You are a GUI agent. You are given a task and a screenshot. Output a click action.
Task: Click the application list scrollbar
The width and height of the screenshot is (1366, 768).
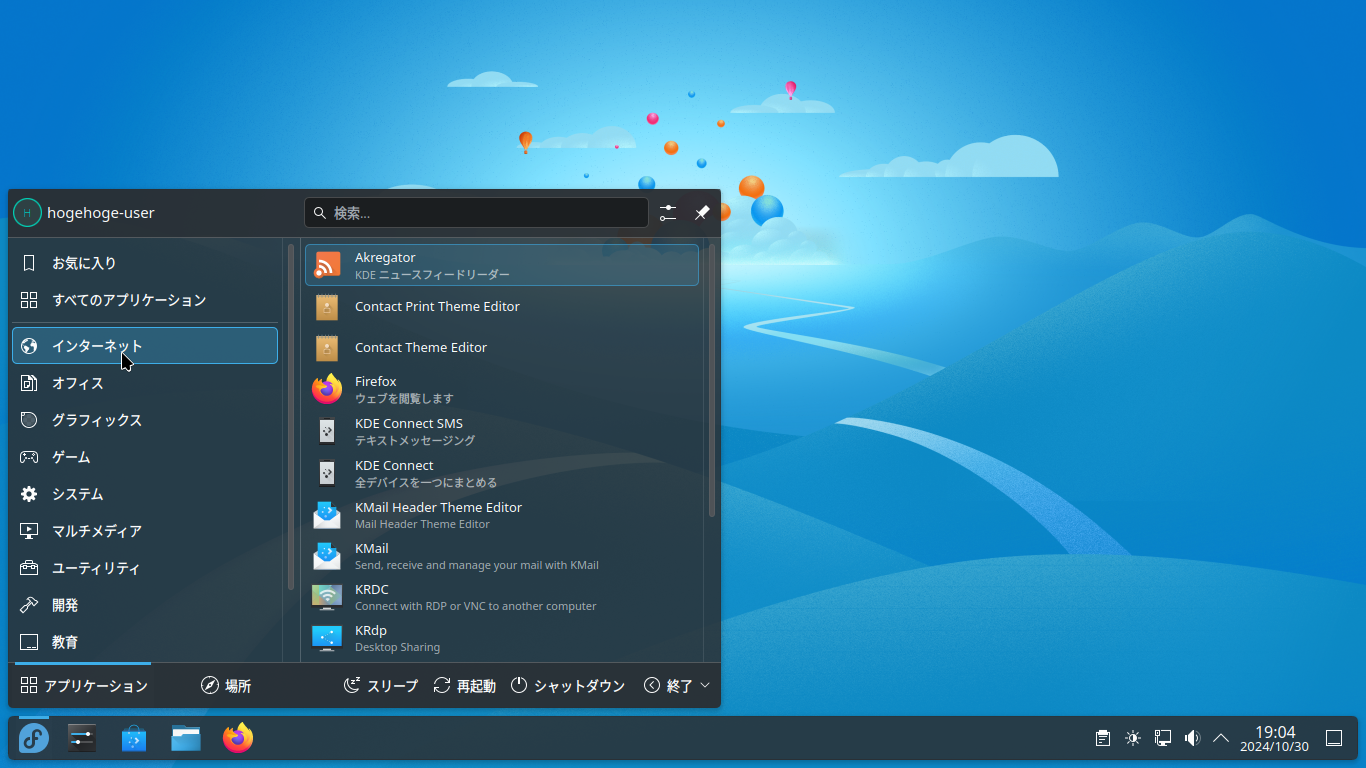[x=712, y=381]
